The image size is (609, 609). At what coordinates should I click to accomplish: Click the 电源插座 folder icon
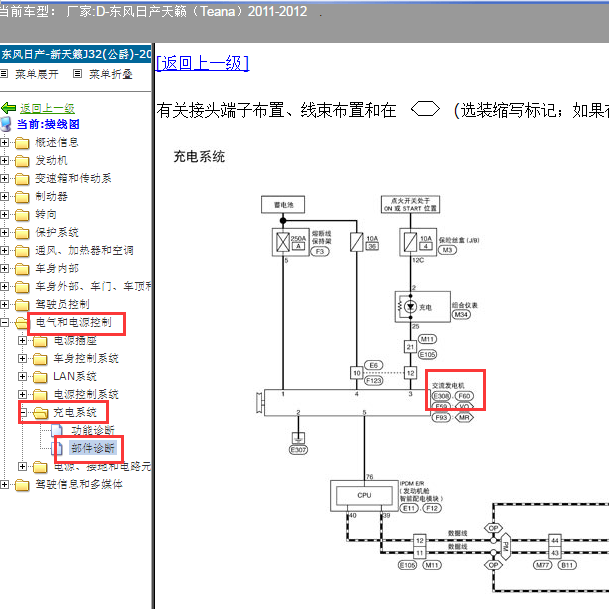click(40, 341)
